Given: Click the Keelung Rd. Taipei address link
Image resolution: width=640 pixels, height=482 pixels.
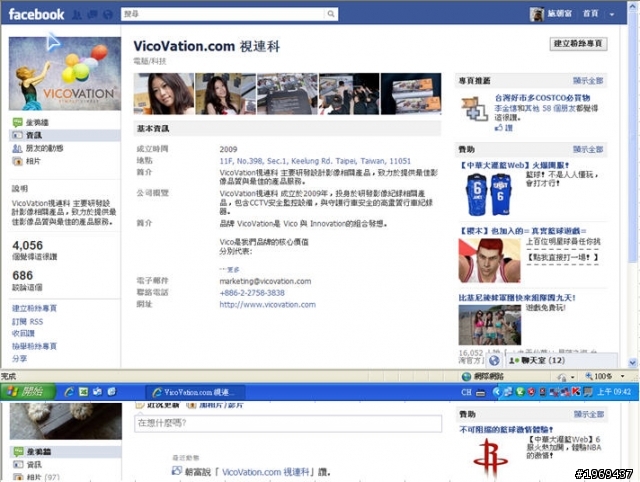Looking at the screenshot, I should (315, 161).
